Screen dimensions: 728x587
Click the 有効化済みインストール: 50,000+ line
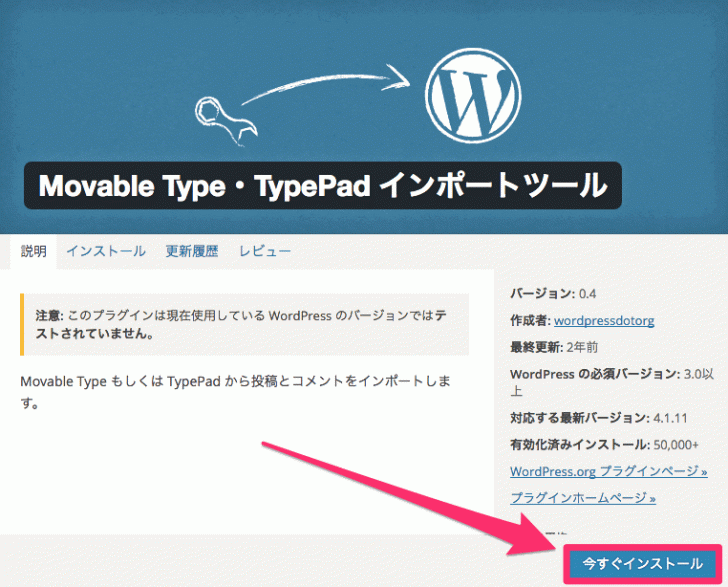604,444
